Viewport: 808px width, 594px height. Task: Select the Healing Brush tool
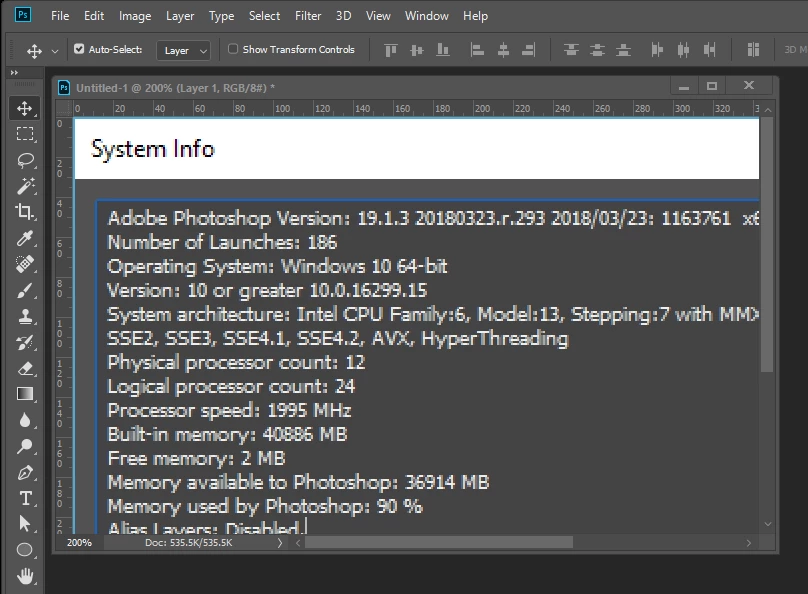[x=24, y=264]
